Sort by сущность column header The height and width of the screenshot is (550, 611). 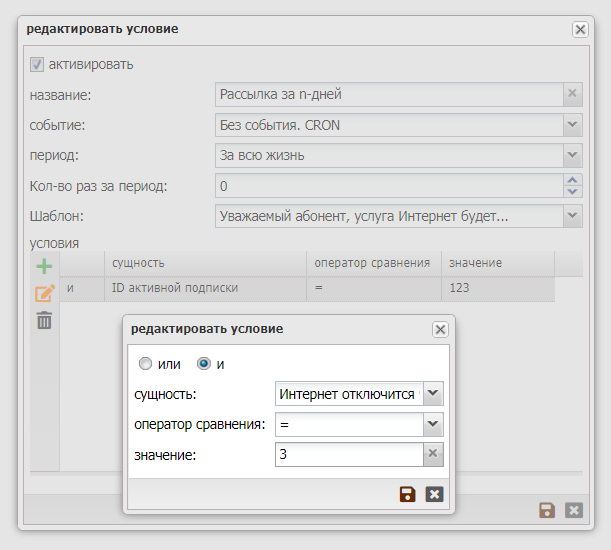click(x=204, y=263)
